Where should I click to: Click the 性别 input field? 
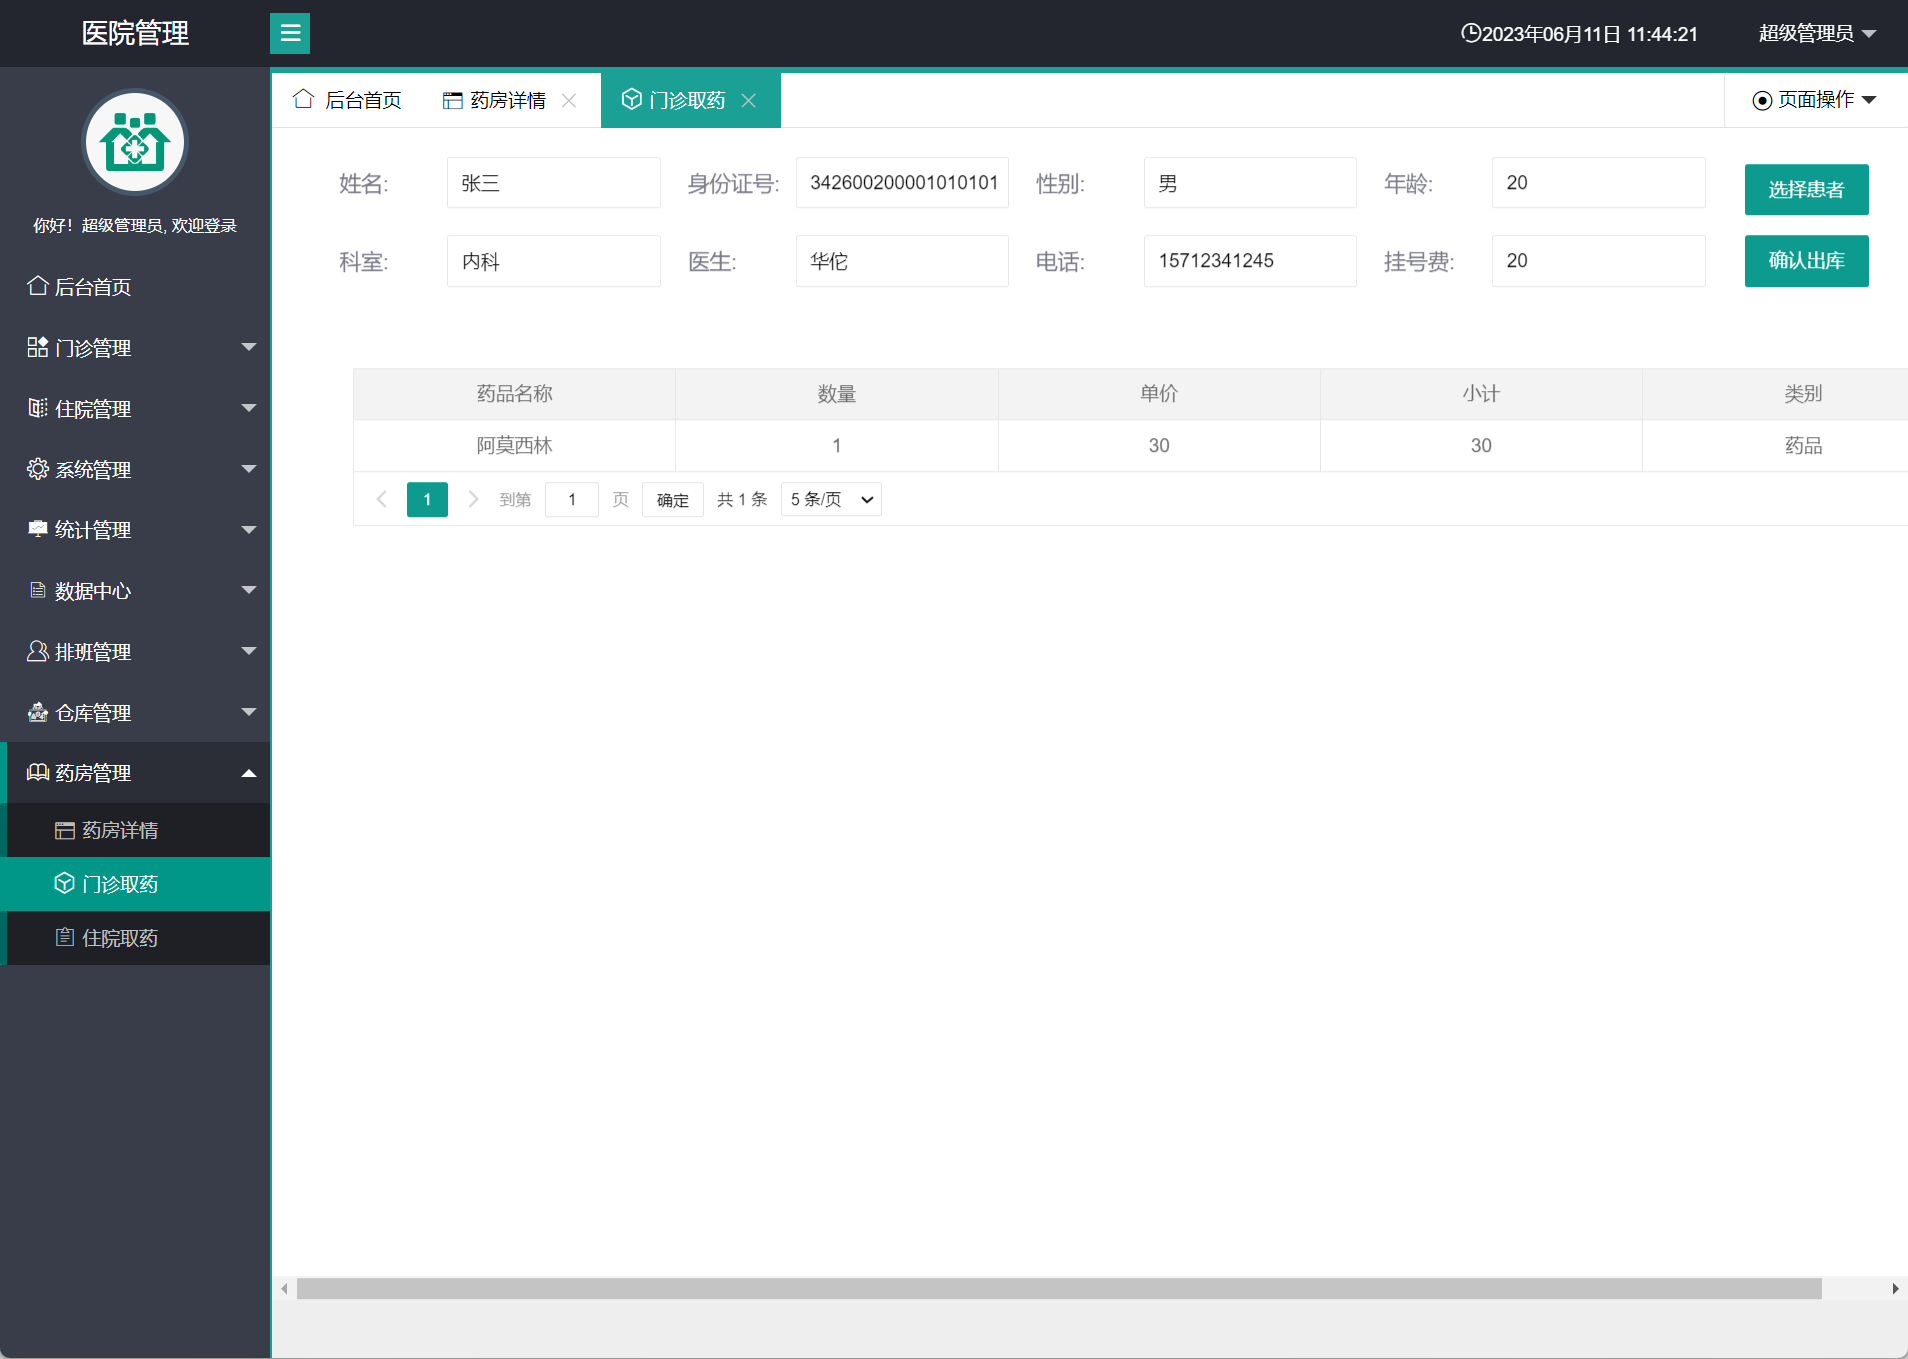pos(1250,183)
